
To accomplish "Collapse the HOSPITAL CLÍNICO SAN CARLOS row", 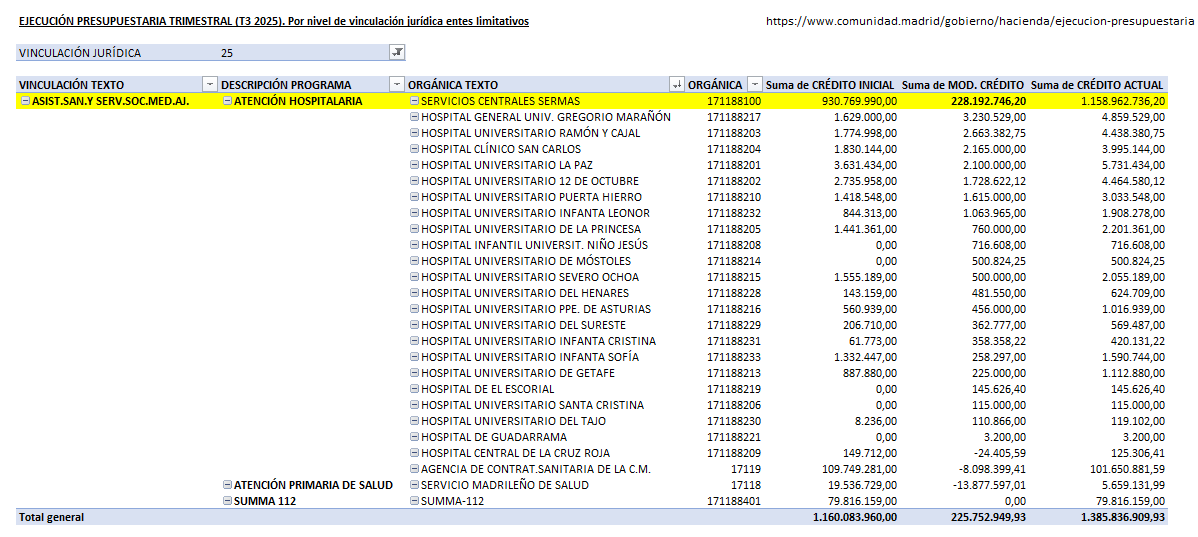I will pyautogui.click(x=414, y=149).
